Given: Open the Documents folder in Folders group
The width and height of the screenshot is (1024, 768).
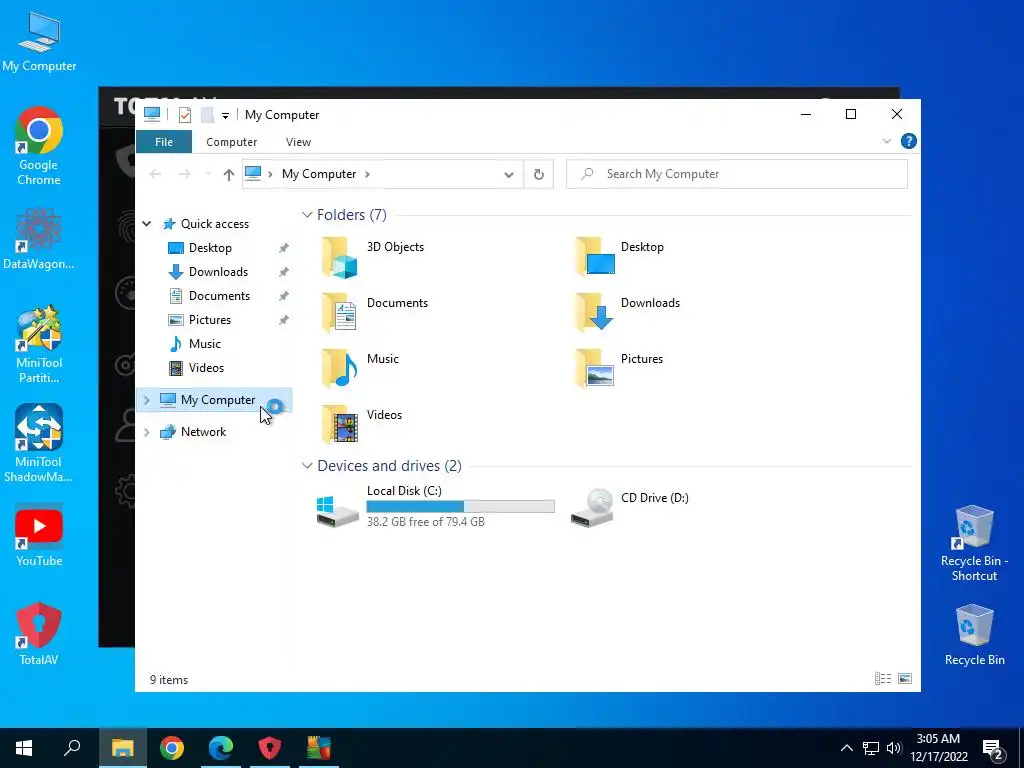Looking at the screenshot, I should [x=374, y=312].
